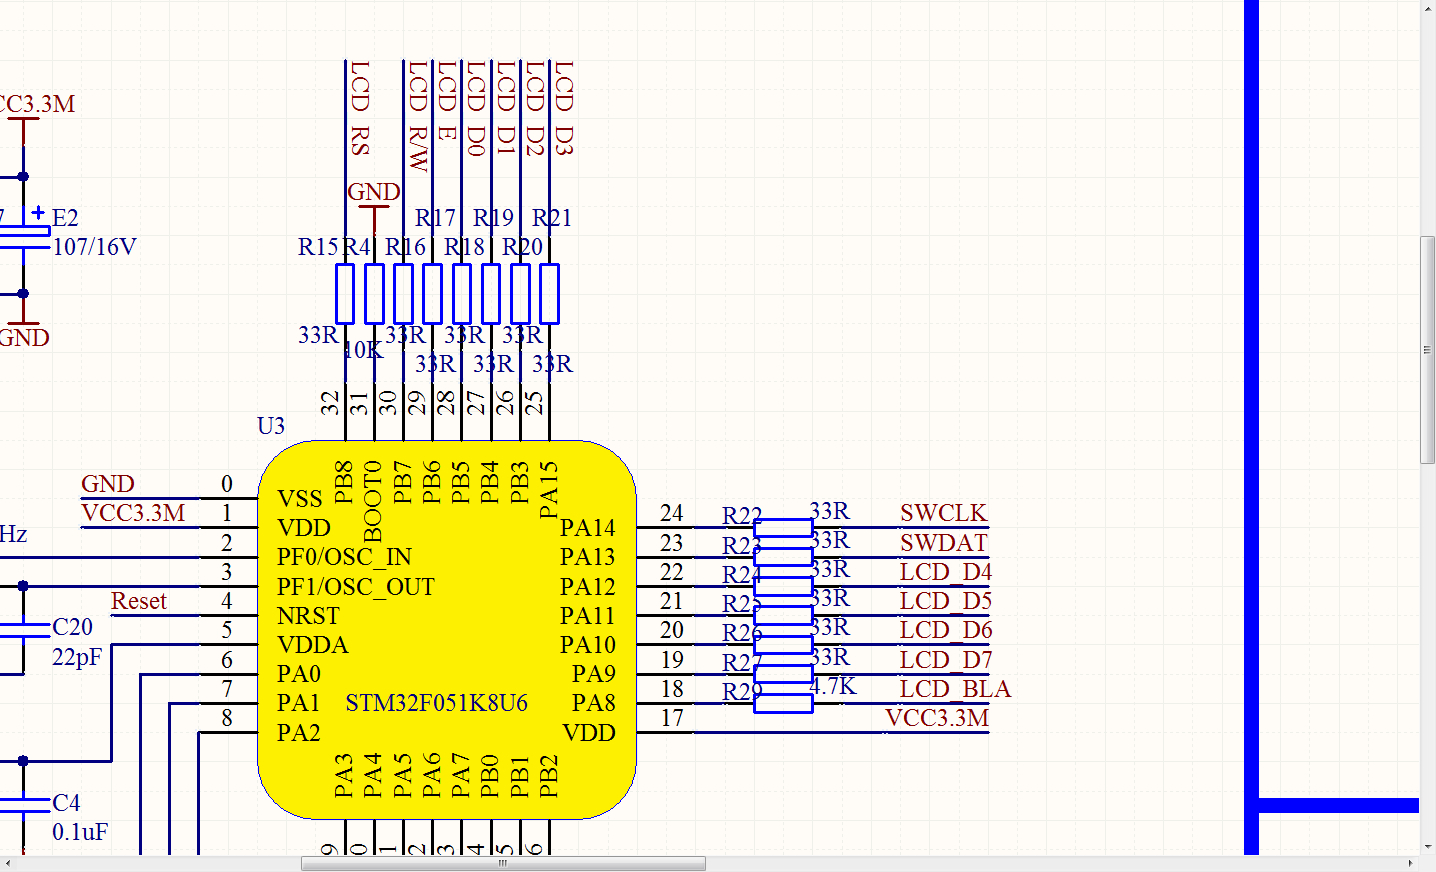This screenshot has height=872, width=1436.
Task: Pick the LCD_D6 net label
Action: pyautogui.click(x=946, y=630)
